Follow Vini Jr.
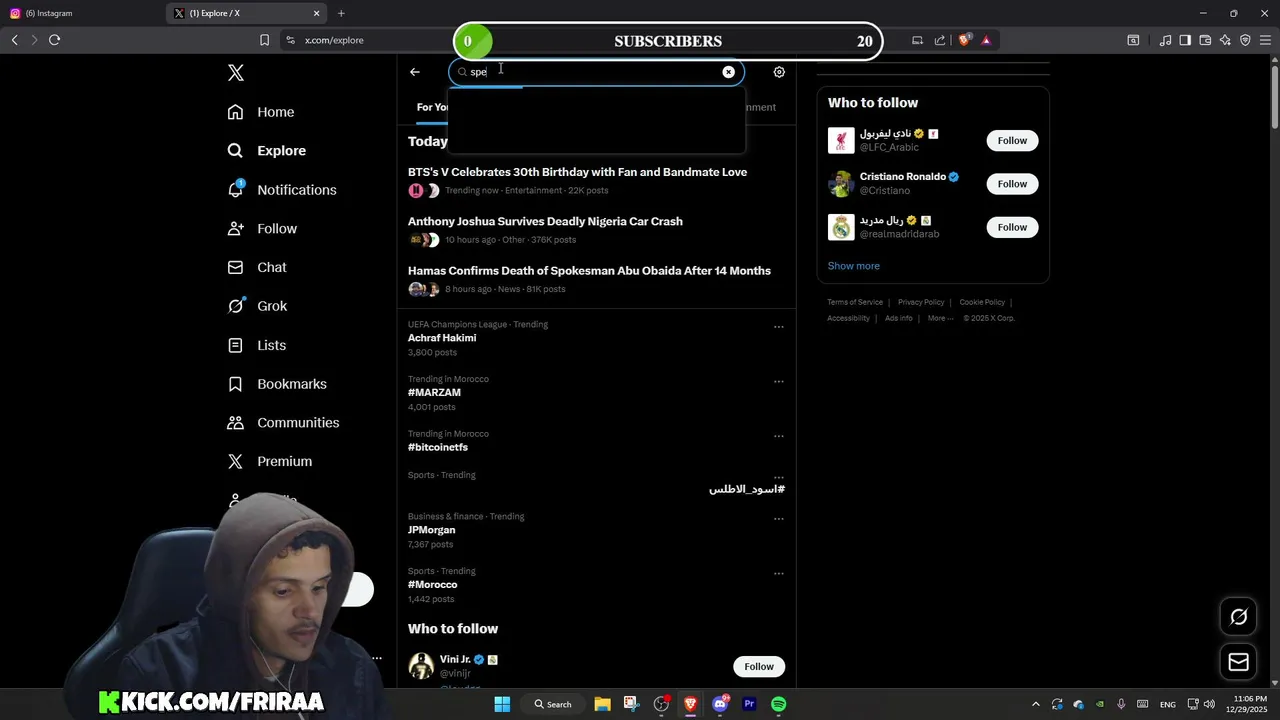The width and height of the screenshot is (1280, 720). click(759, 667)
